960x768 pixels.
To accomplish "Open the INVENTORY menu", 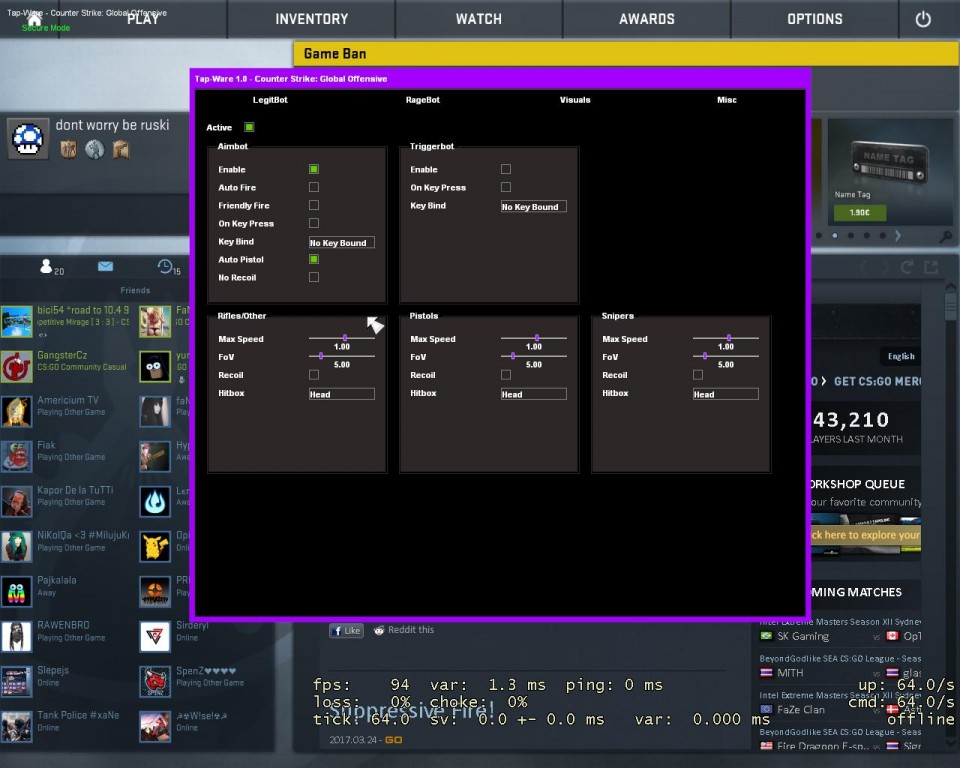I will [312, 19].
